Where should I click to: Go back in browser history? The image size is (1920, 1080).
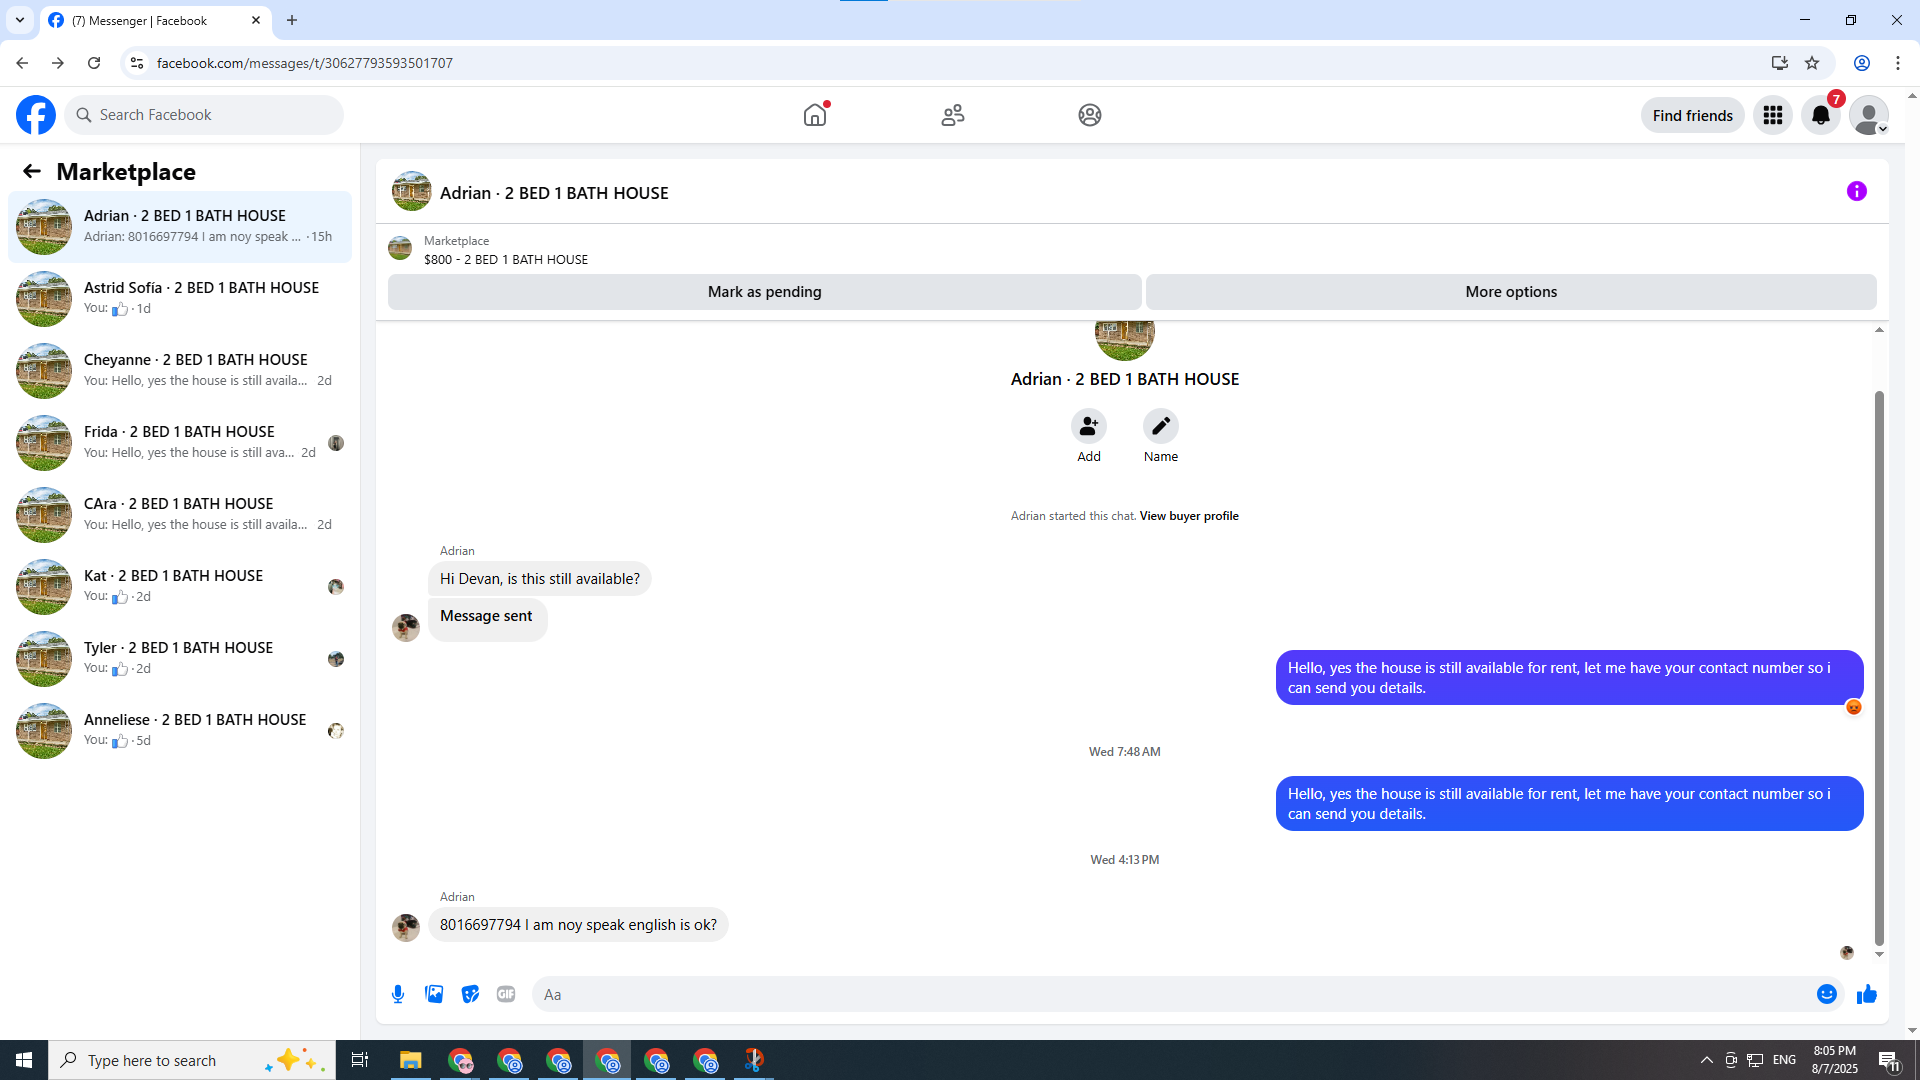coord(22,63)
